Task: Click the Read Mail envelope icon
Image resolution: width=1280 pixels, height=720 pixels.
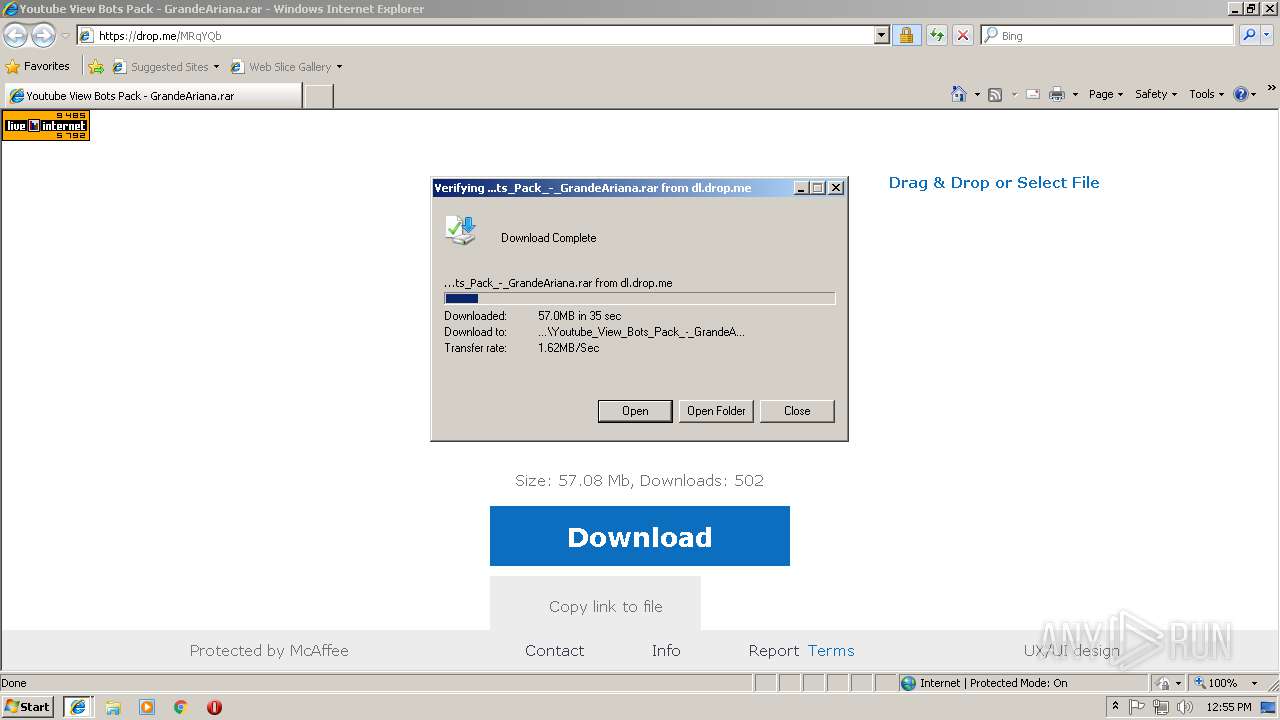Action: coord(1033,94)
